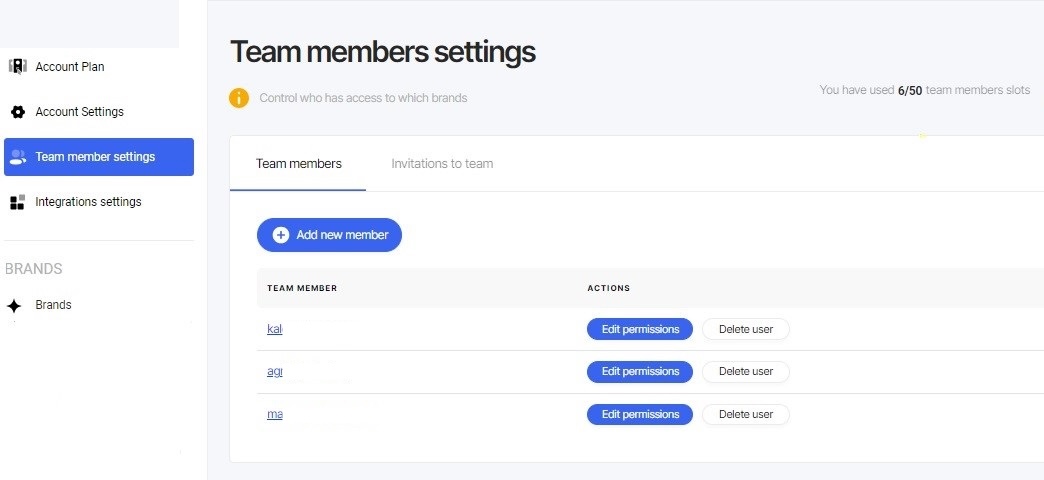Click the Brands star icon
The width and height of the screenshot is (1044, 480).
tap(15, 306)
